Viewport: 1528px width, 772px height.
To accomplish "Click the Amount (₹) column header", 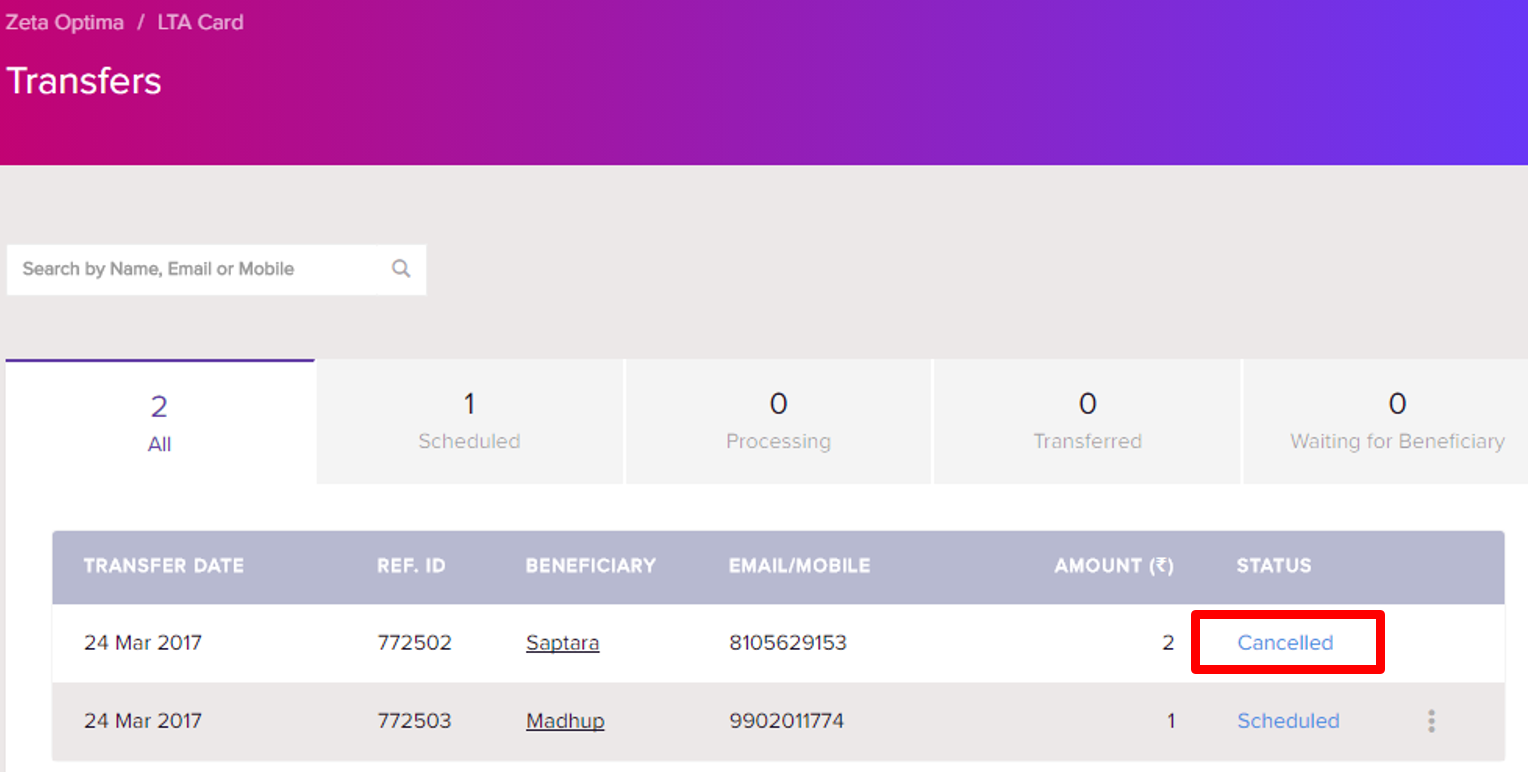I will tap(1114, 566).
